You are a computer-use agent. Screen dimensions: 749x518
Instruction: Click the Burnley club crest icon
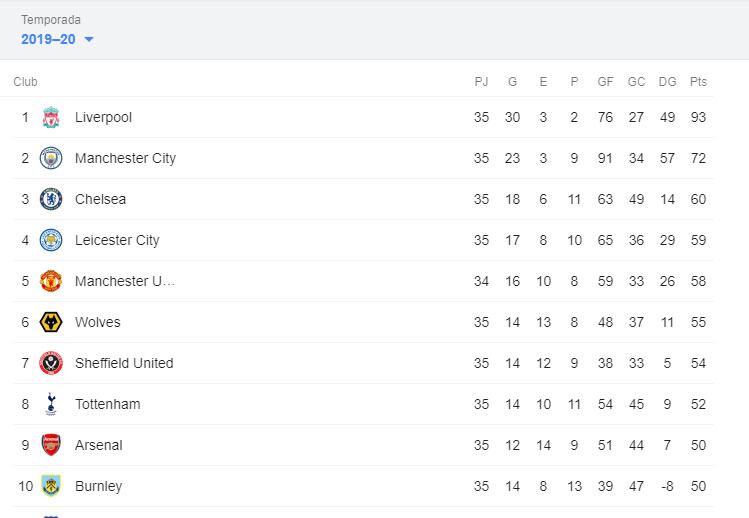[x=51, y=486]
